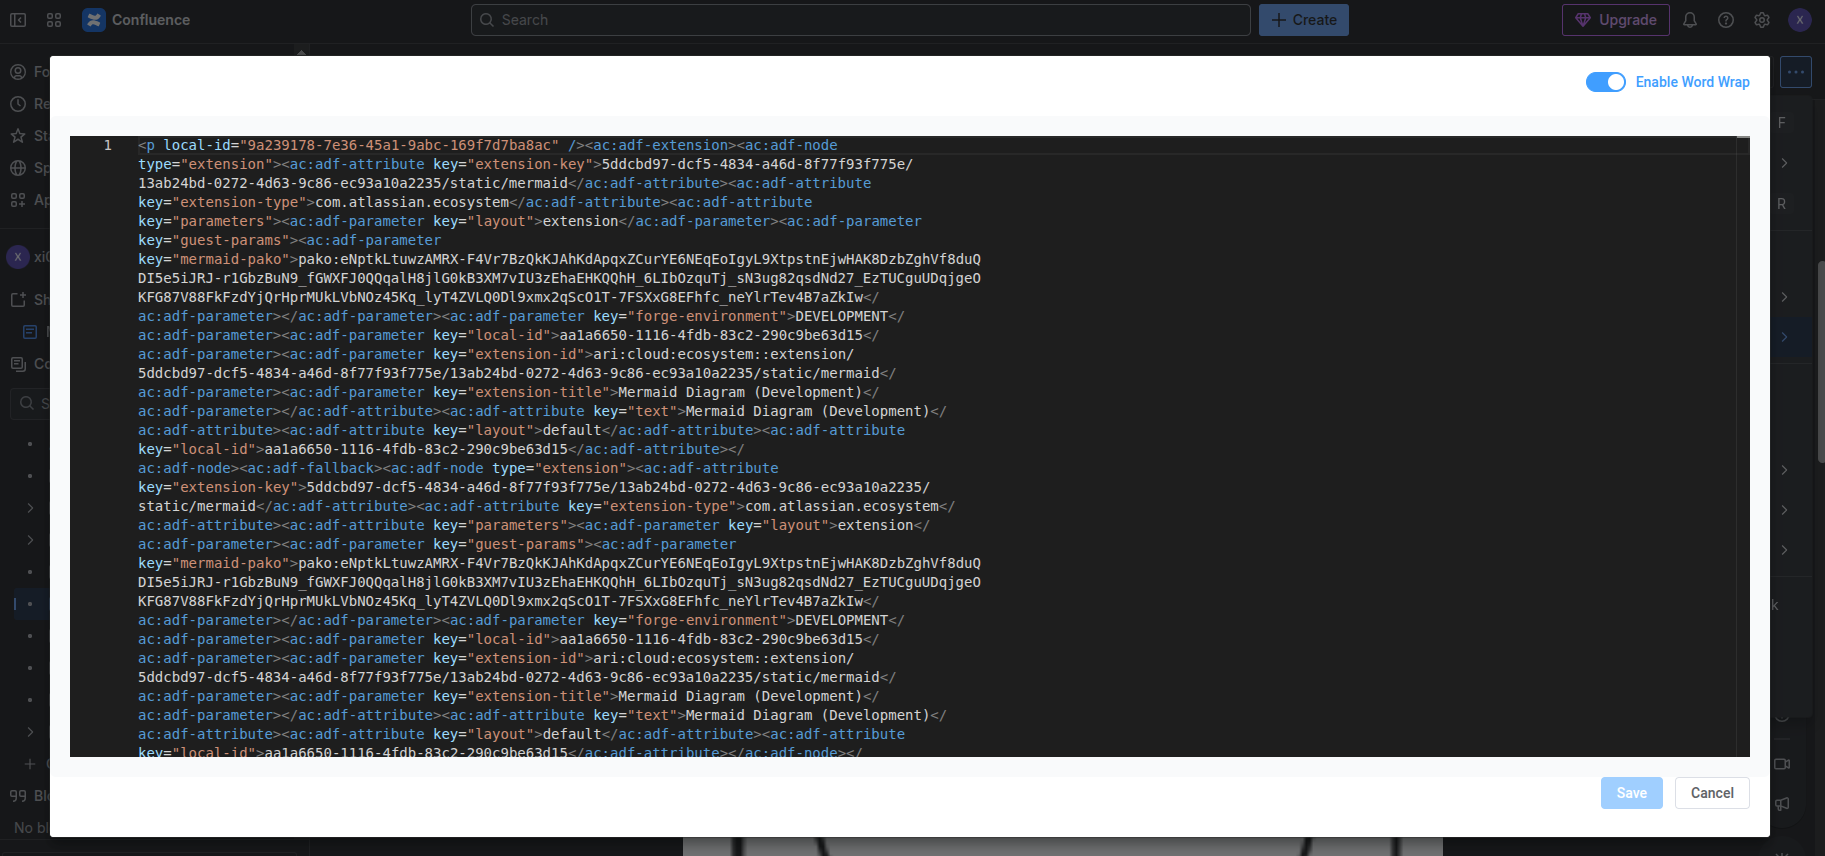Turn off the Enable Word Wrap switch

click(x=1606, y=82)
